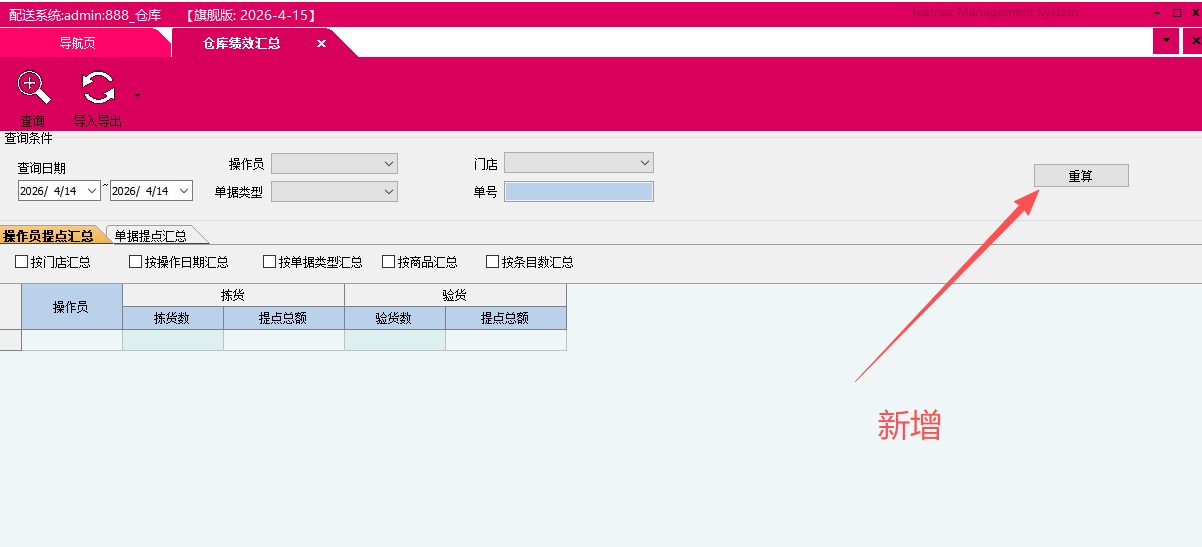Open the start date picker
Screen dimensions: 1202x547
coord(92,191)
